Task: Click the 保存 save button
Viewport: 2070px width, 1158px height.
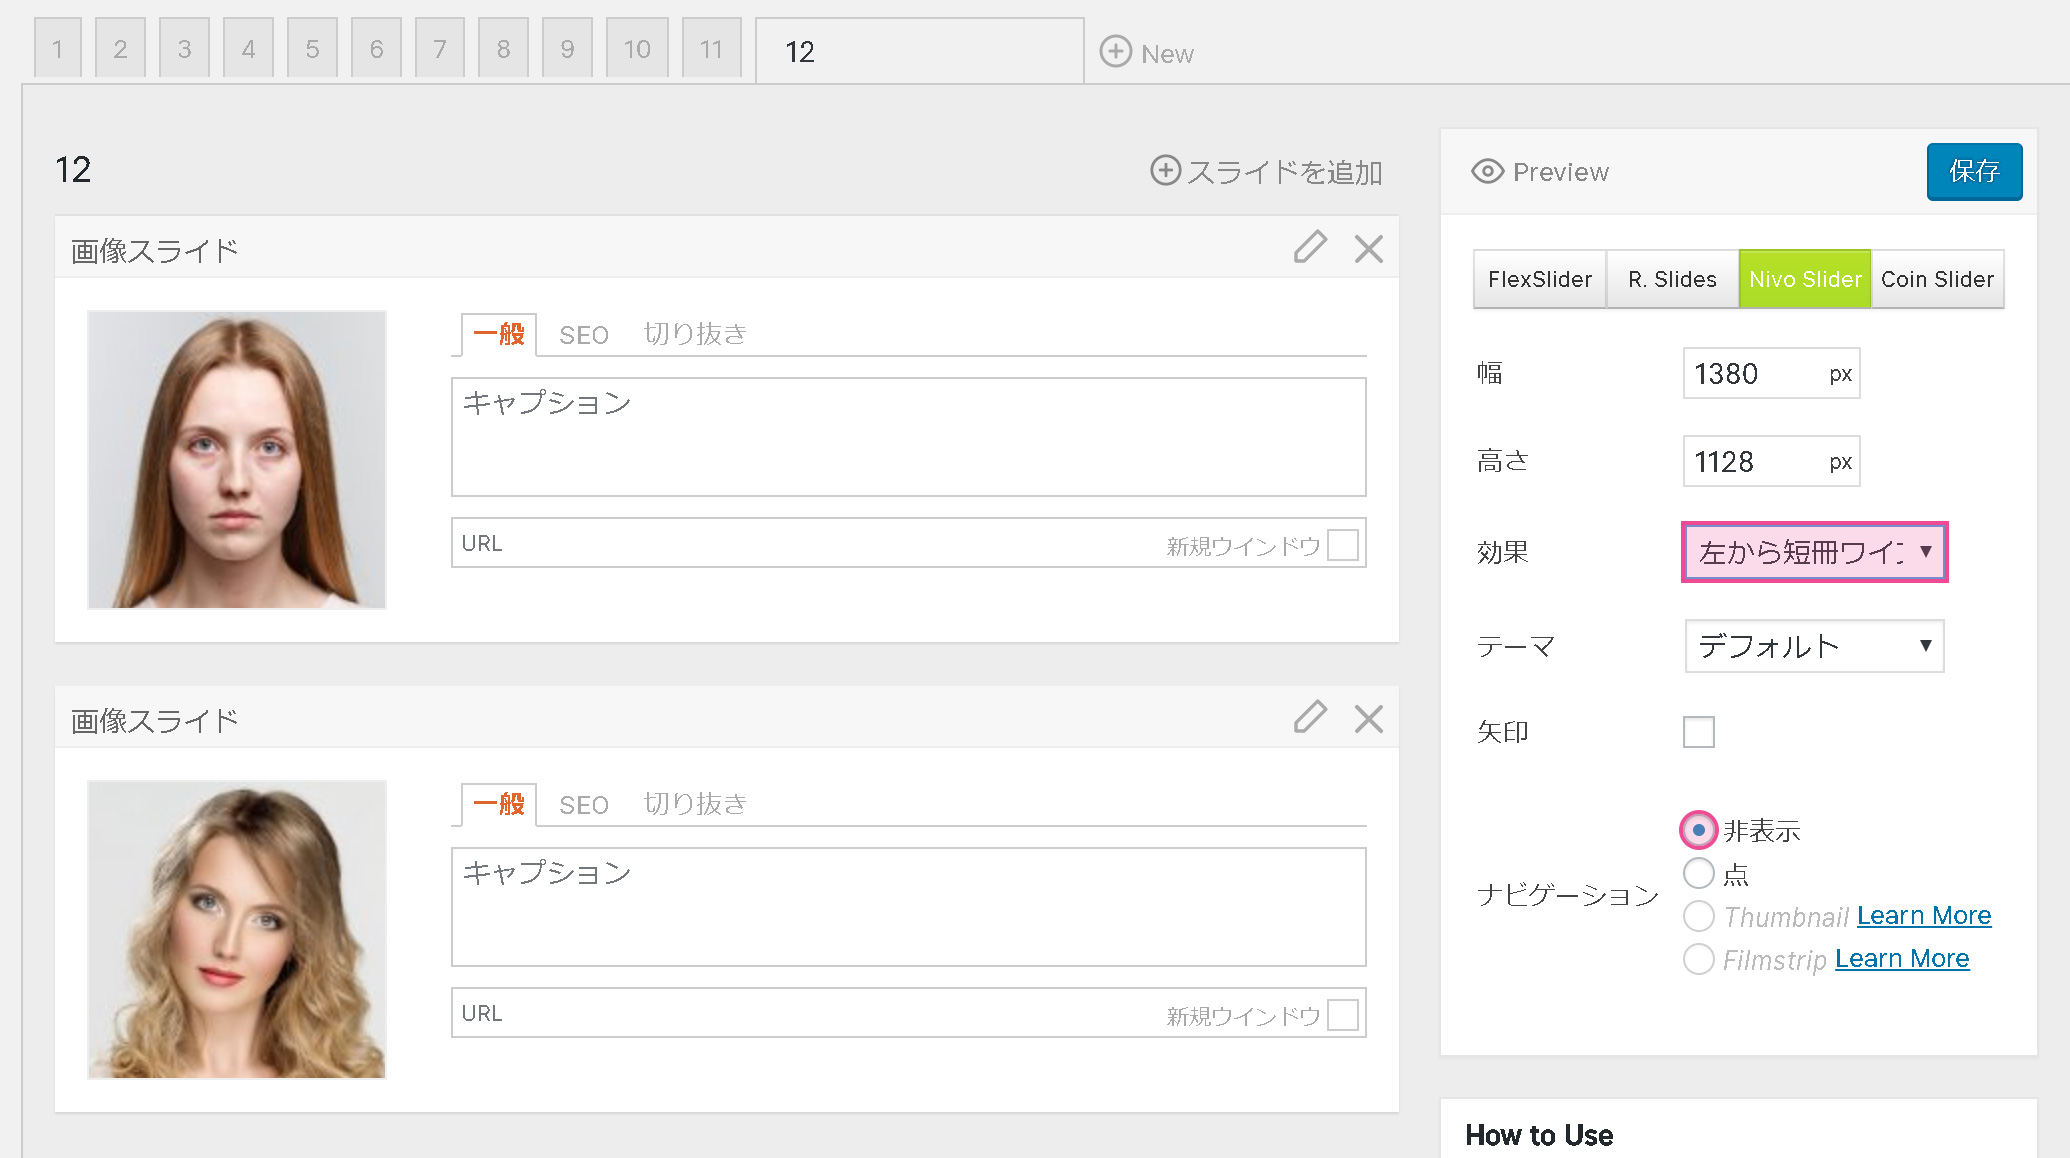Action: 1973,171
